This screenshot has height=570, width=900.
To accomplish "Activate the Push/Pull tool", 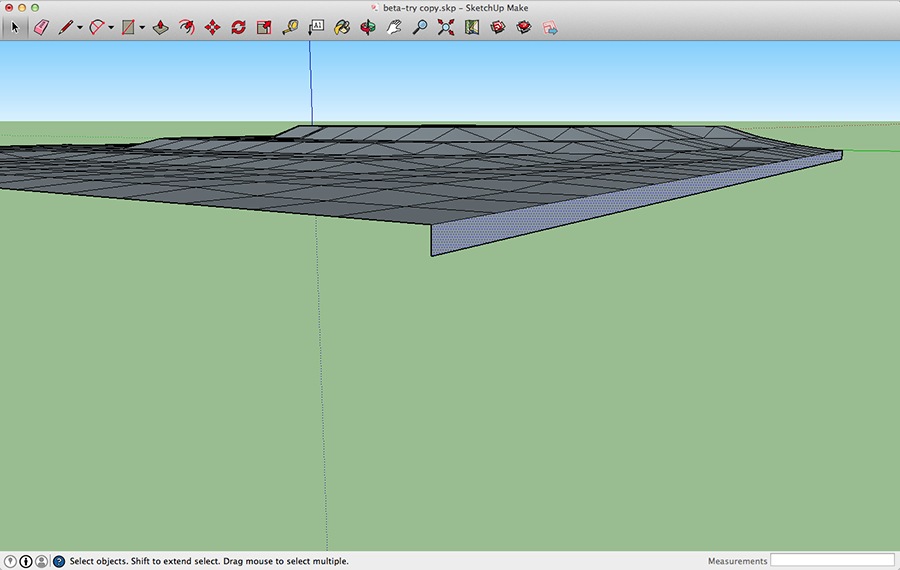I will point(161,27).
